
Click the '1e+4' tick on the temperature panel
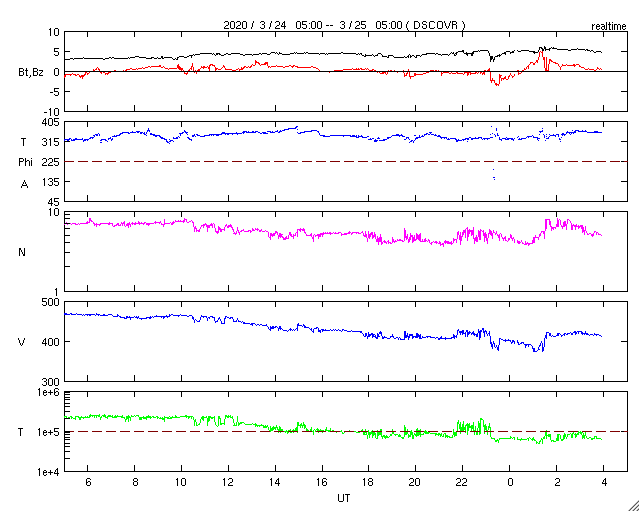49,472
